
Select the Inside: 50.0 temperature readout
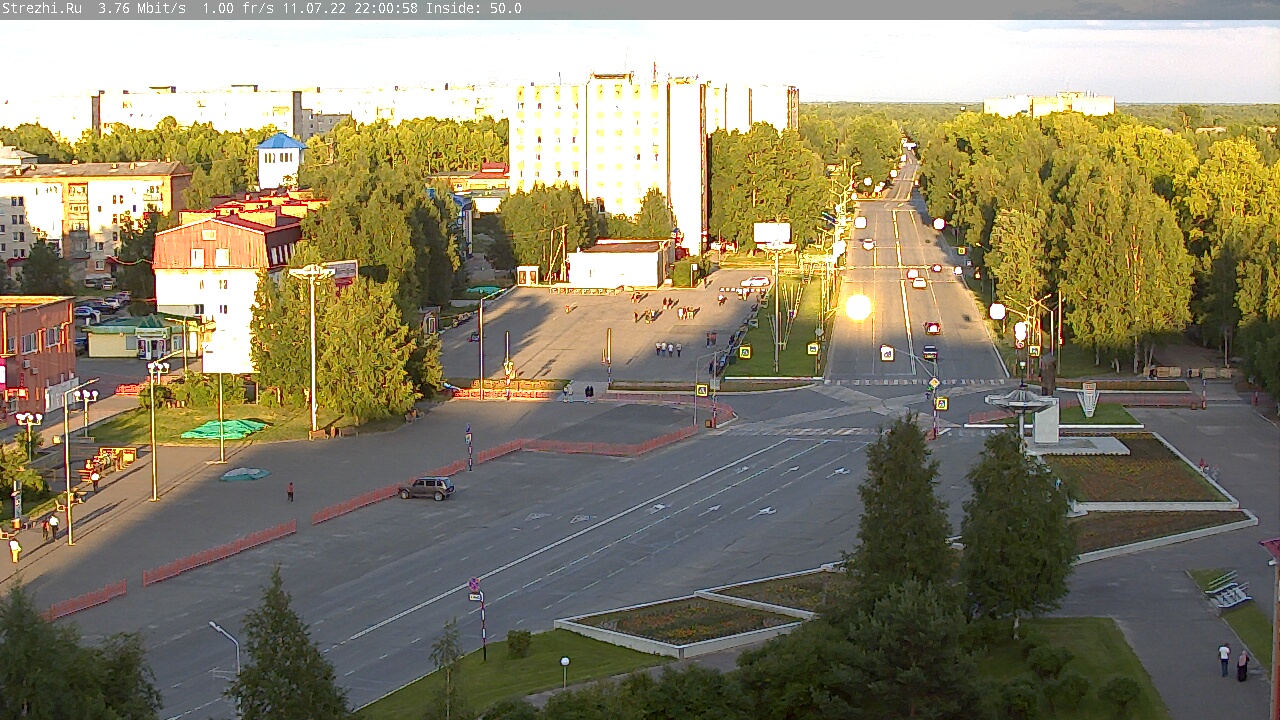[x=474, y=8]
